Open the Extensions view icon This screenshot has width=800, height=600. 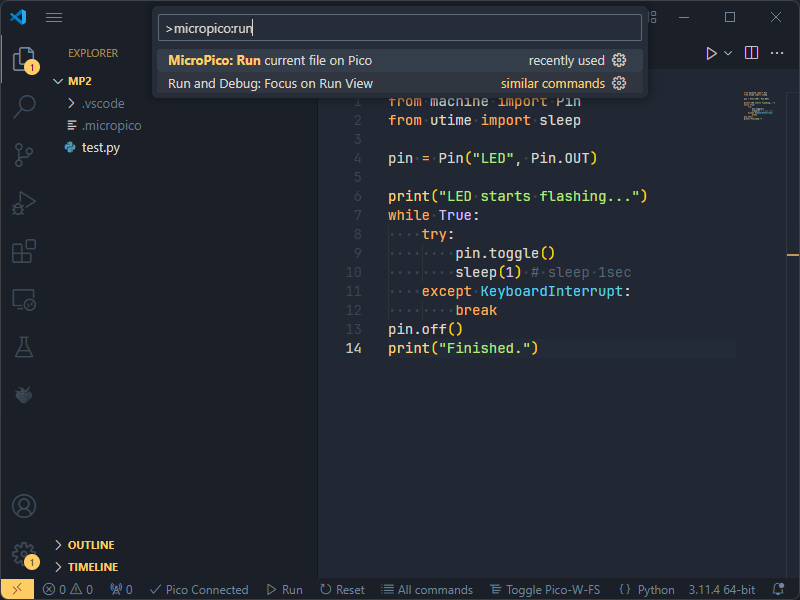pos(24,251)
